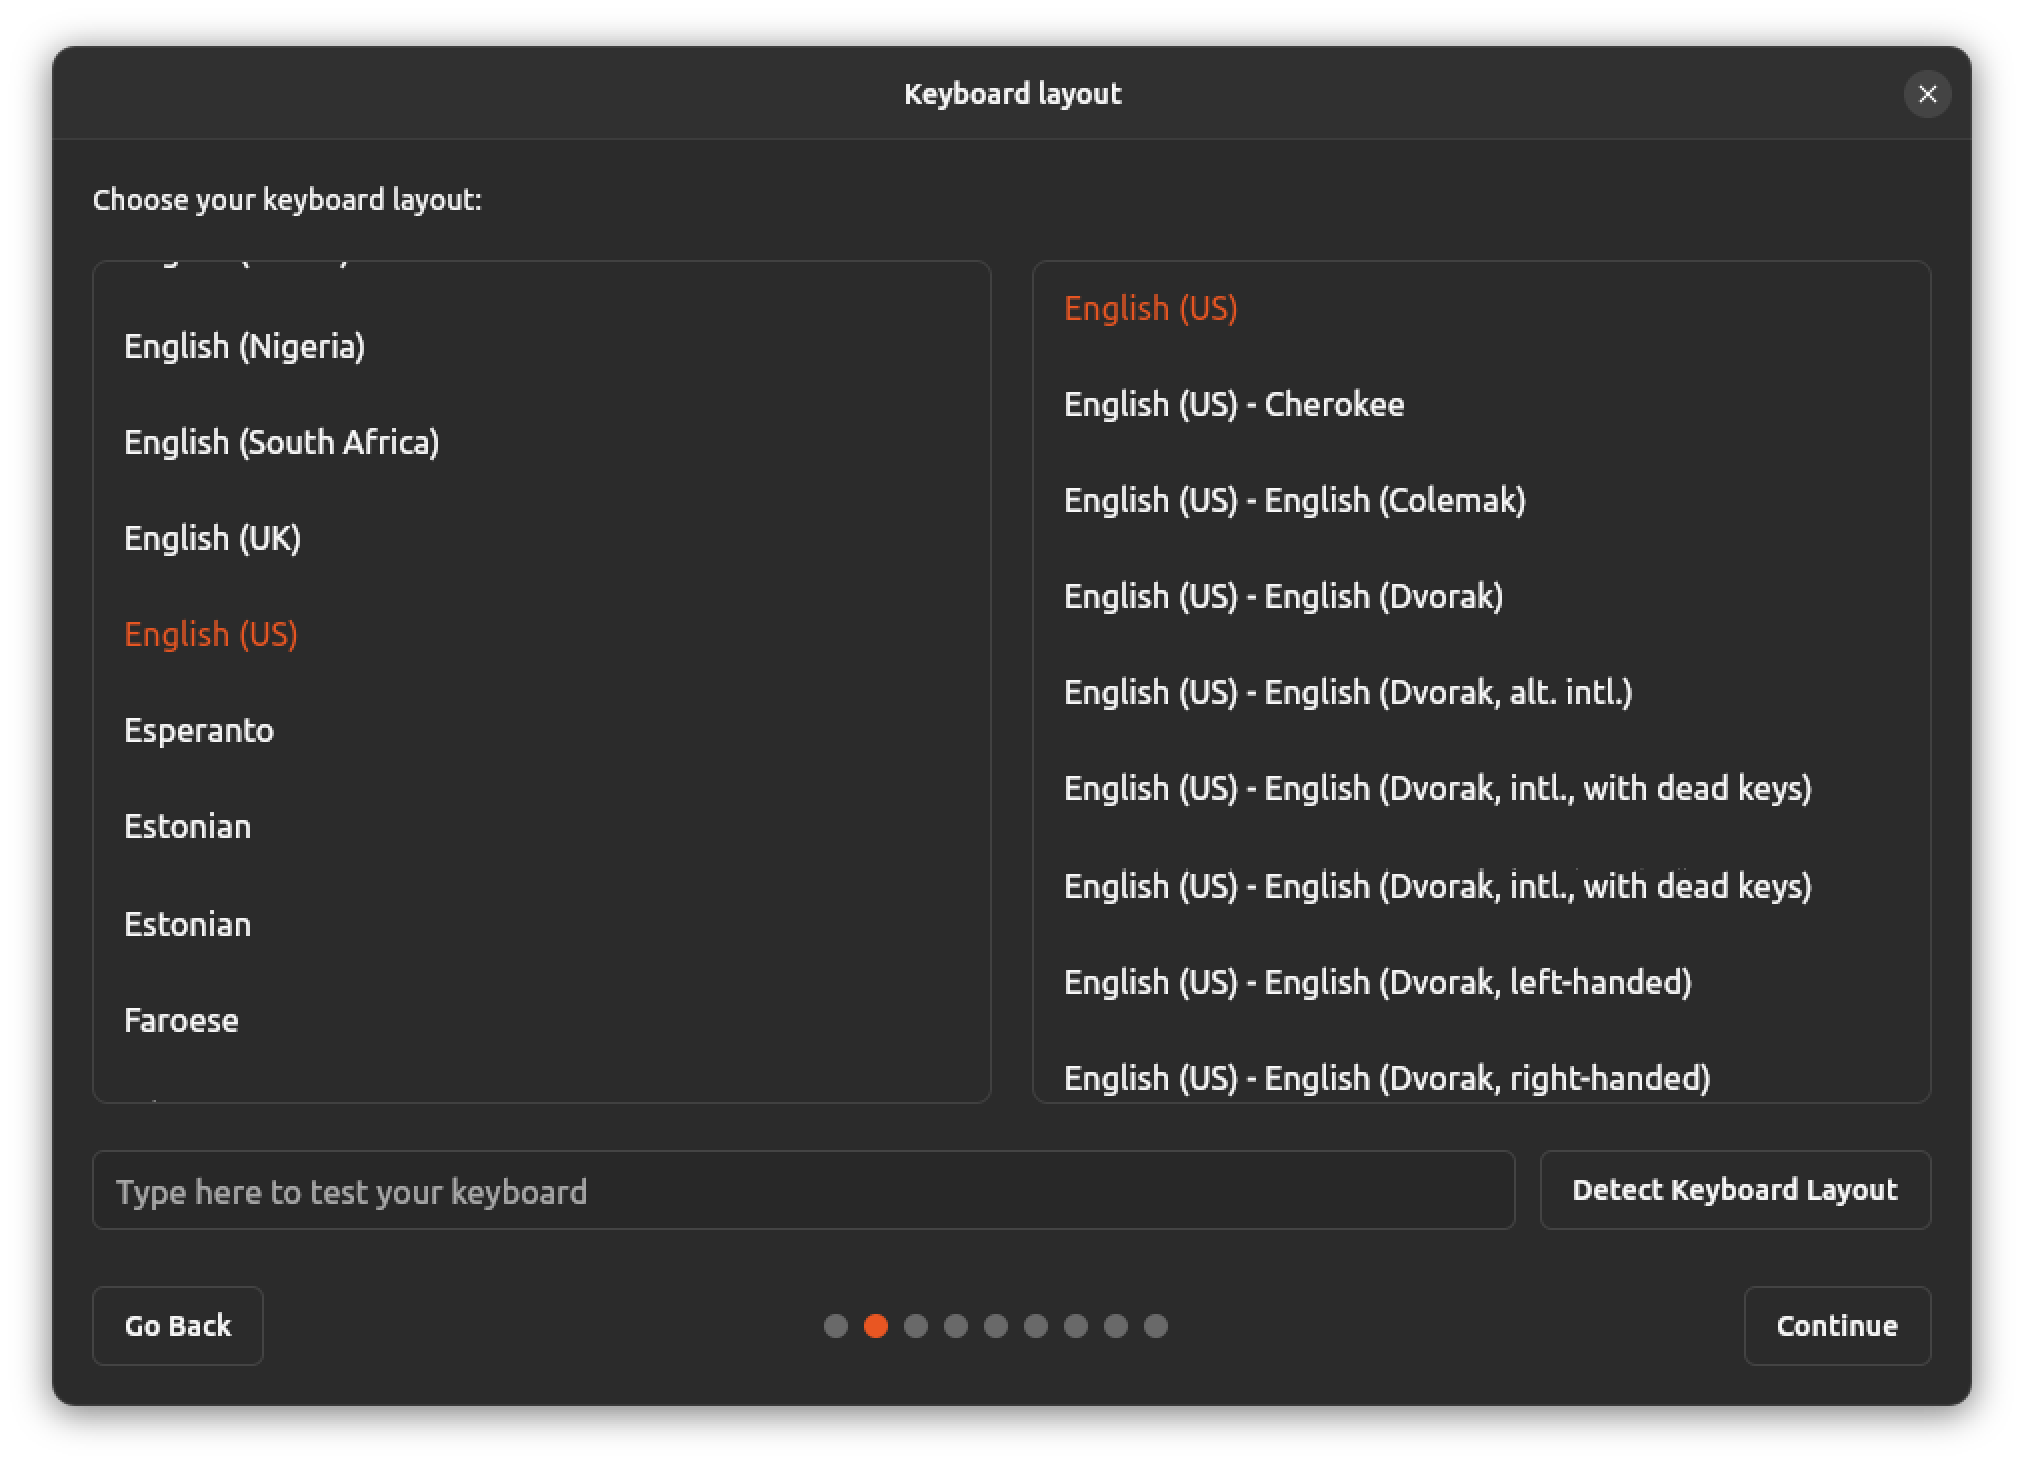Select English (UK) keyboard layout
Image resolution: width=2024 pixels, height=1464 pixels.
212,539
